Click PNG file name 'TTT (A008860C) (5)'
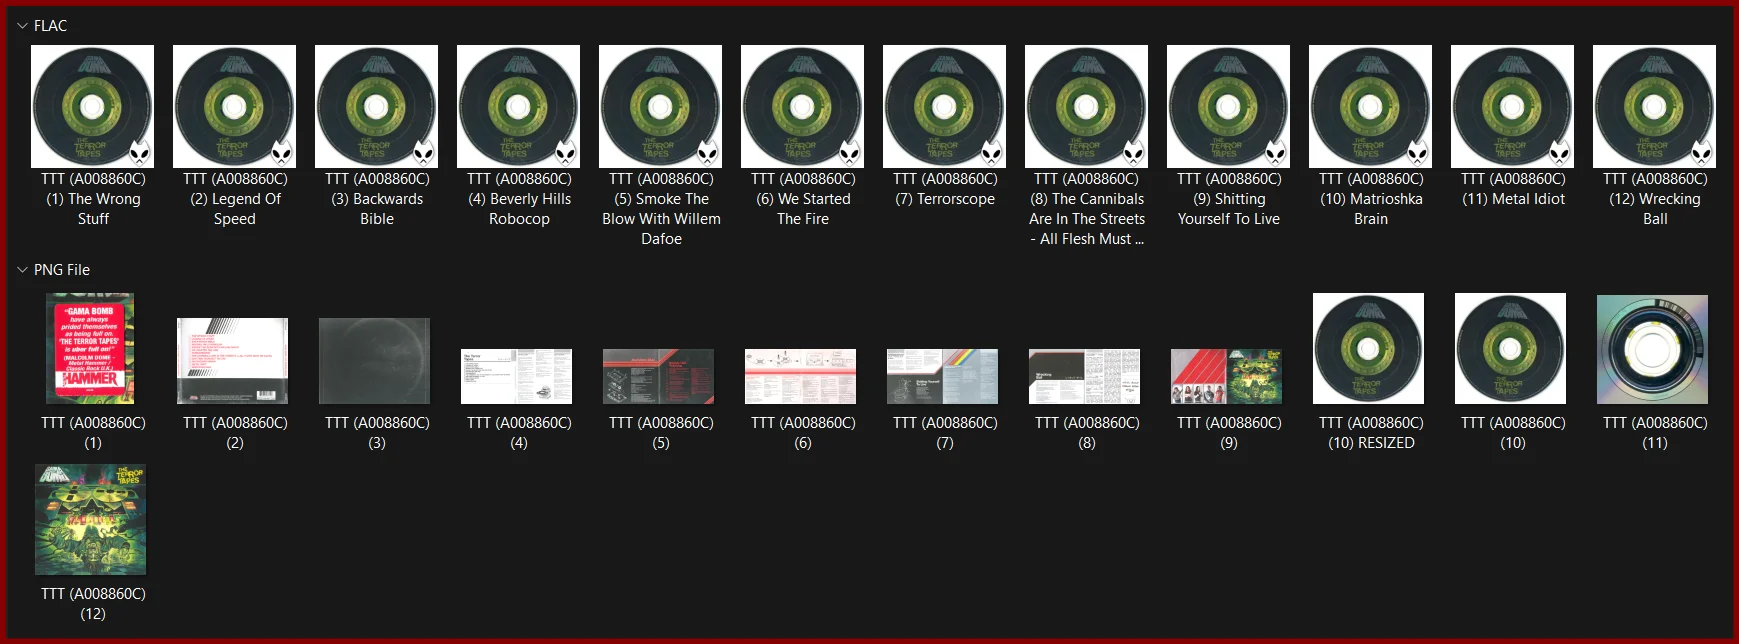This screenshot has height=644, width=1739. pos(661,433)
